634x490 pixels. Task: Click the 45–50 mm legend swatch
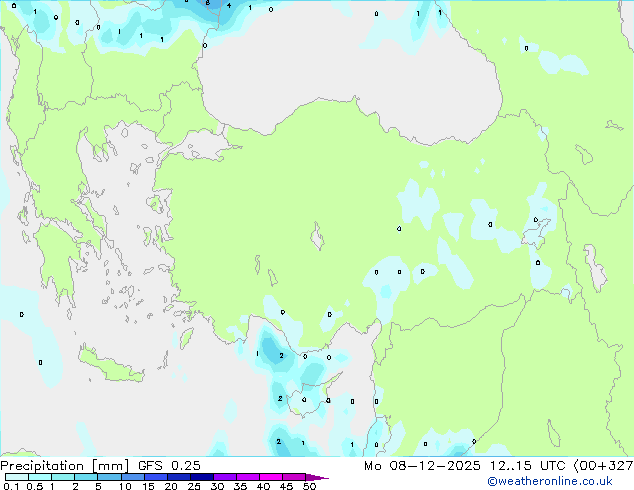click(x=294, y=477)
